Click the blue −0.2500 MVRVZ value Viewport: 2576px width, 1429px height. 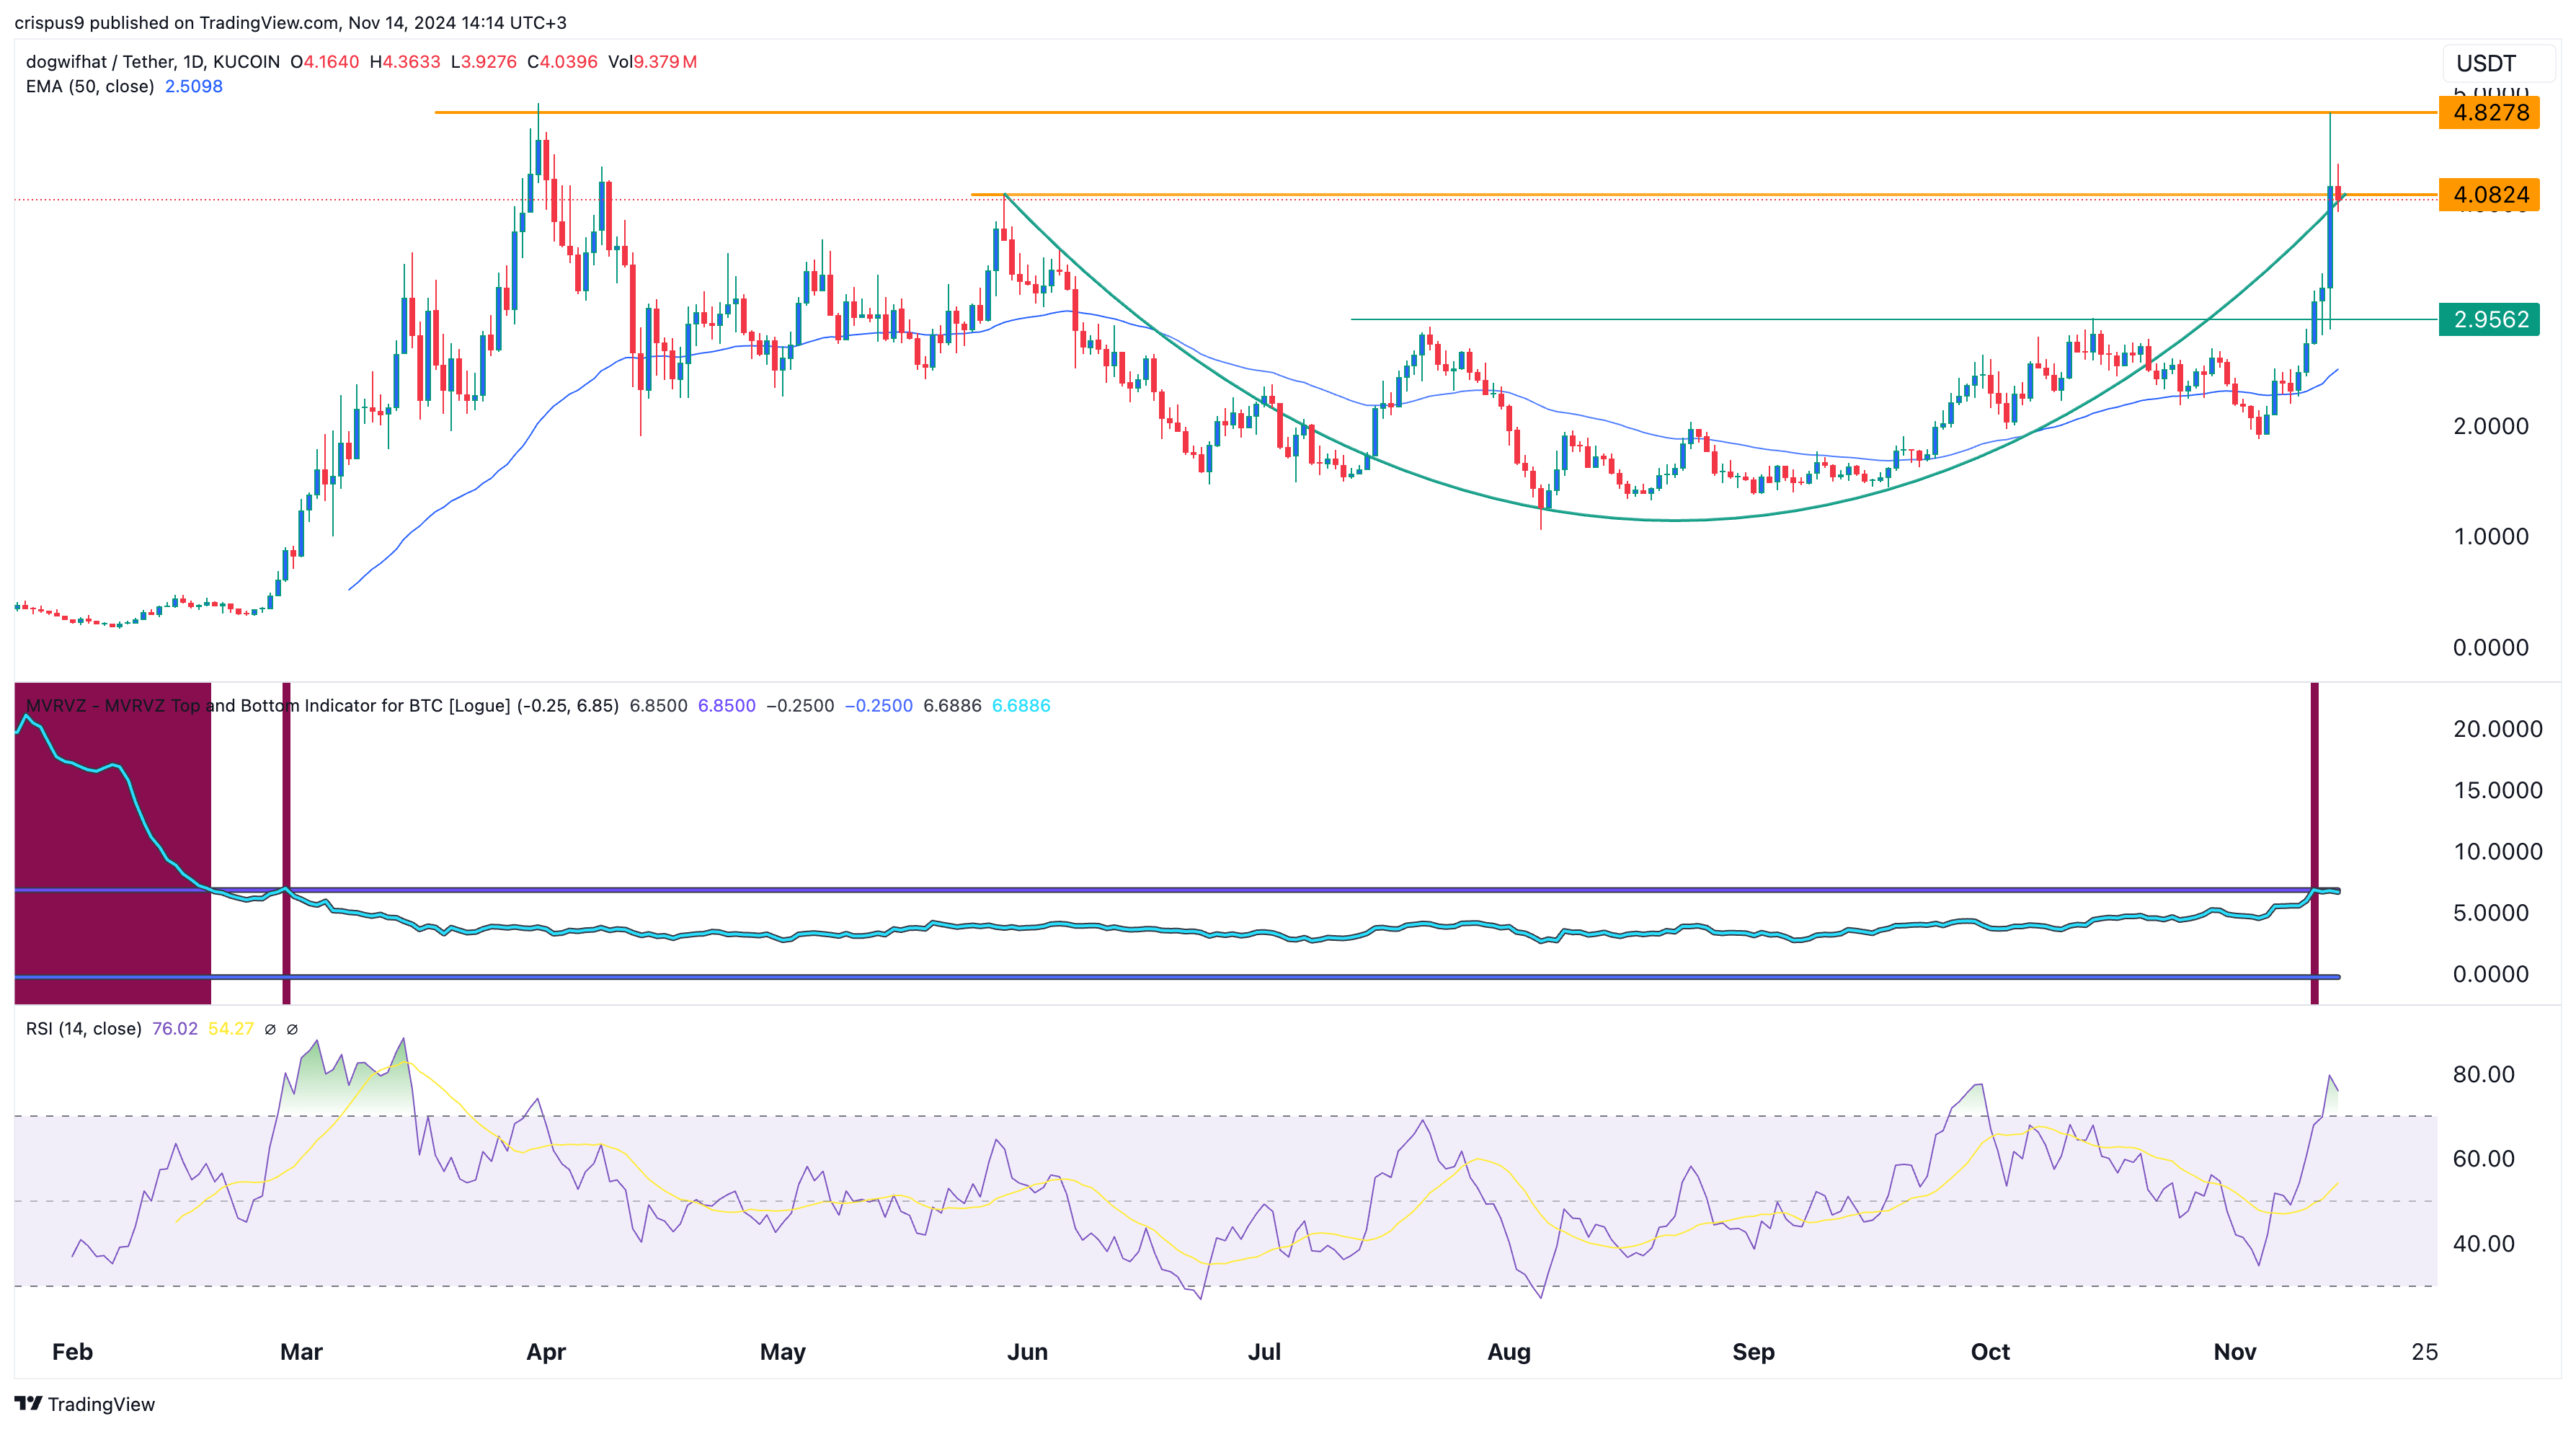pyautogui.click(x=879, y=706)
